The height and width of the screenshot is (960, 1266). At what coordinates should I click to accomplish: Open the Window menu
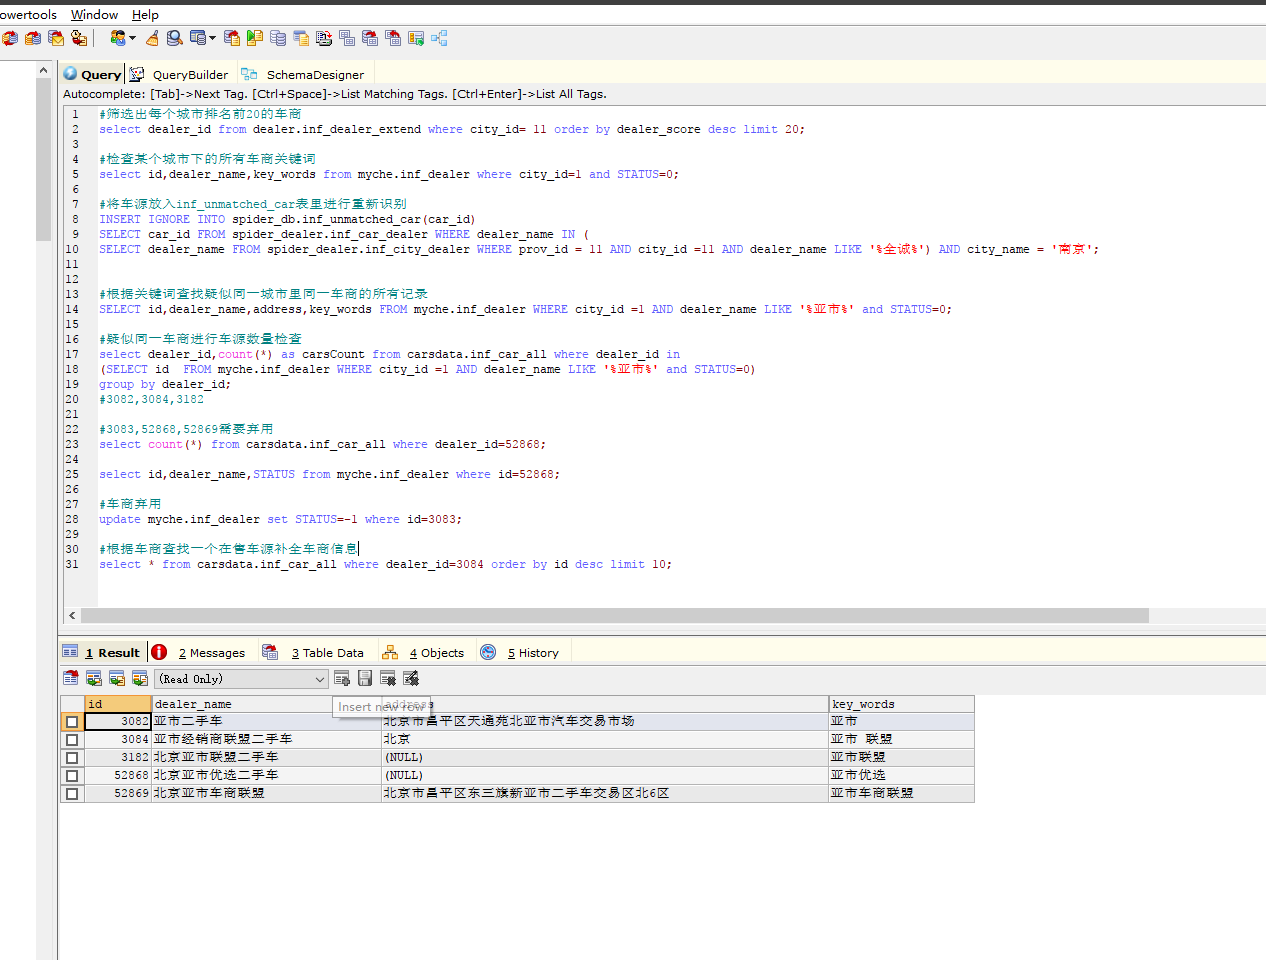pyautogui.click(x=94, y=15)
